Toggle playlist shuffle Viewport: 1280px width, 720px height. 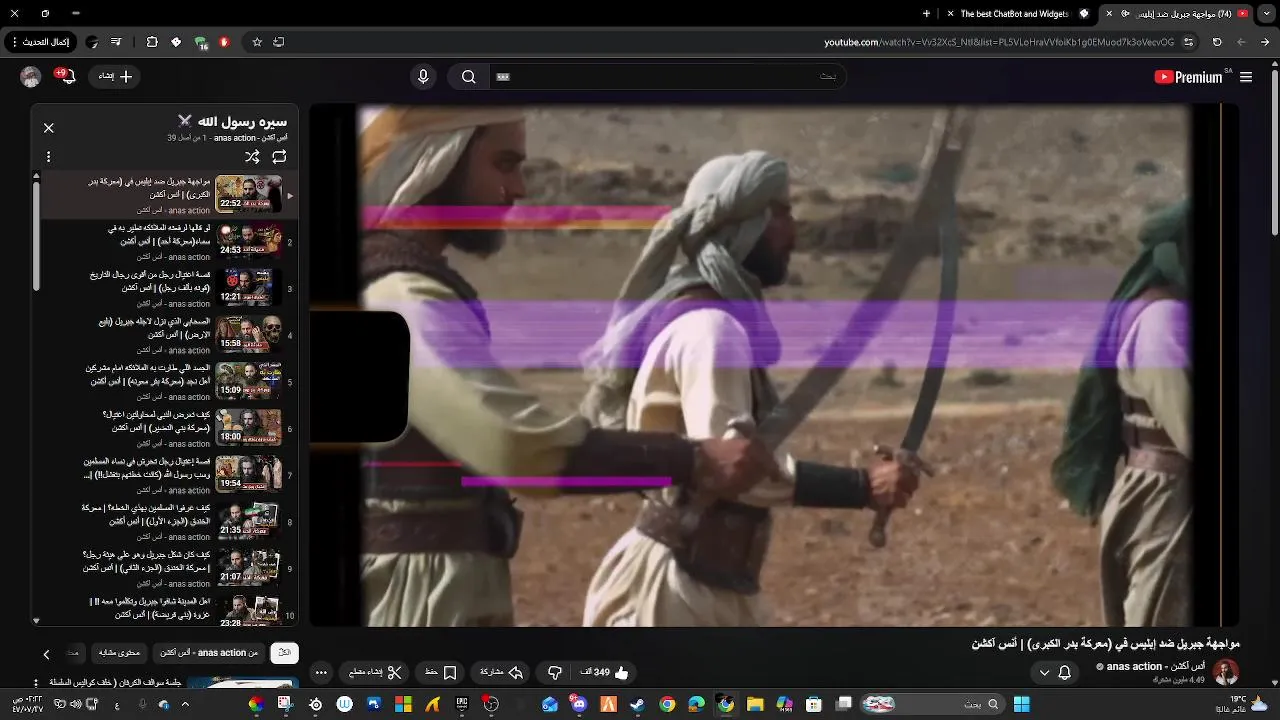[x=252, y=157]
